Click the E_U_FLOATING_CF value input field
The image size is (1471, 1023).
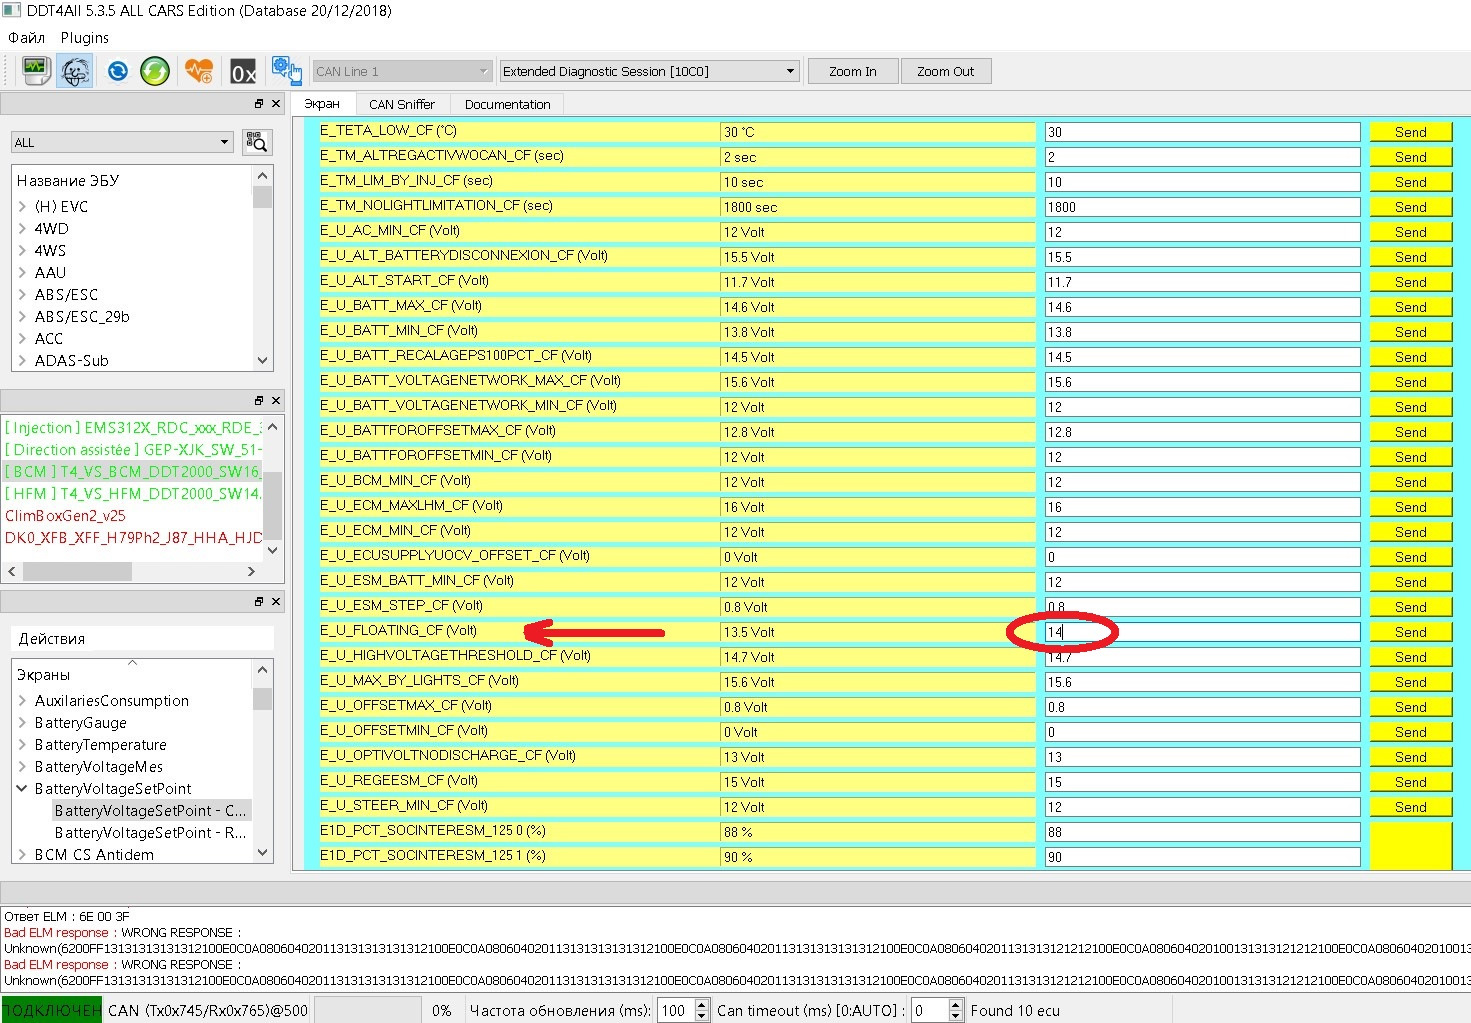coord(1202,632)
